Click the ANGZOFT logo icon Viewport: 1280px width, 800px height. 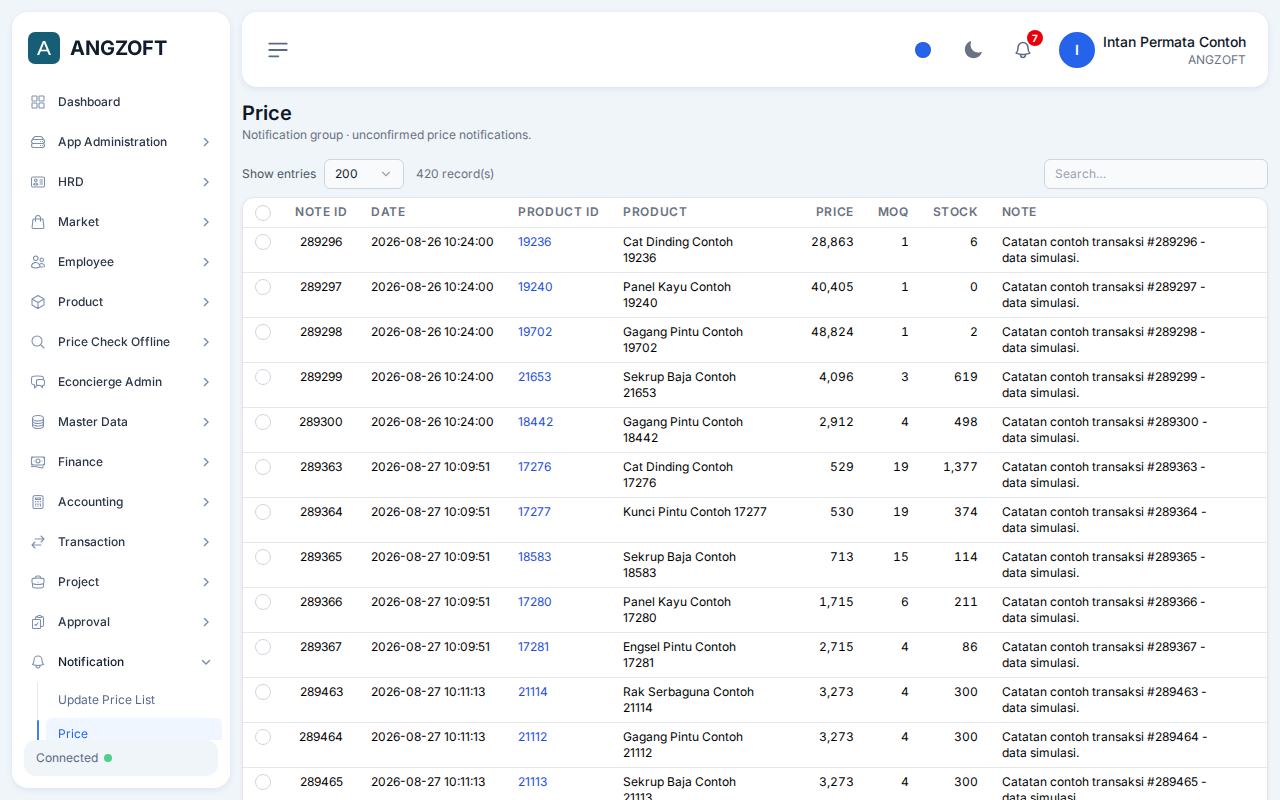(x=44, y=48)
